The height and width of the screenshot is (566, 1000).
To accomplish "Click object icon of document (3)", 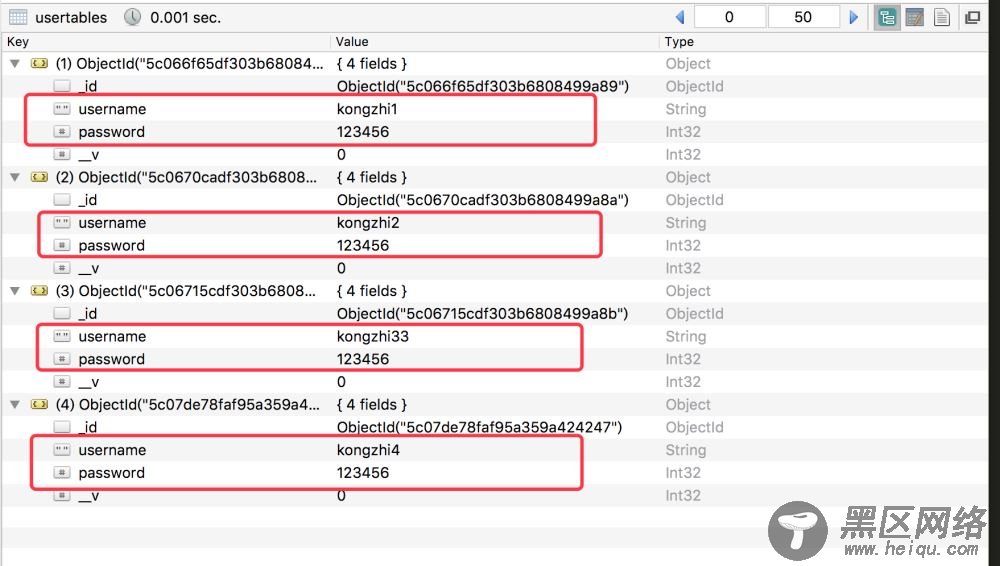I will point(40,291).
